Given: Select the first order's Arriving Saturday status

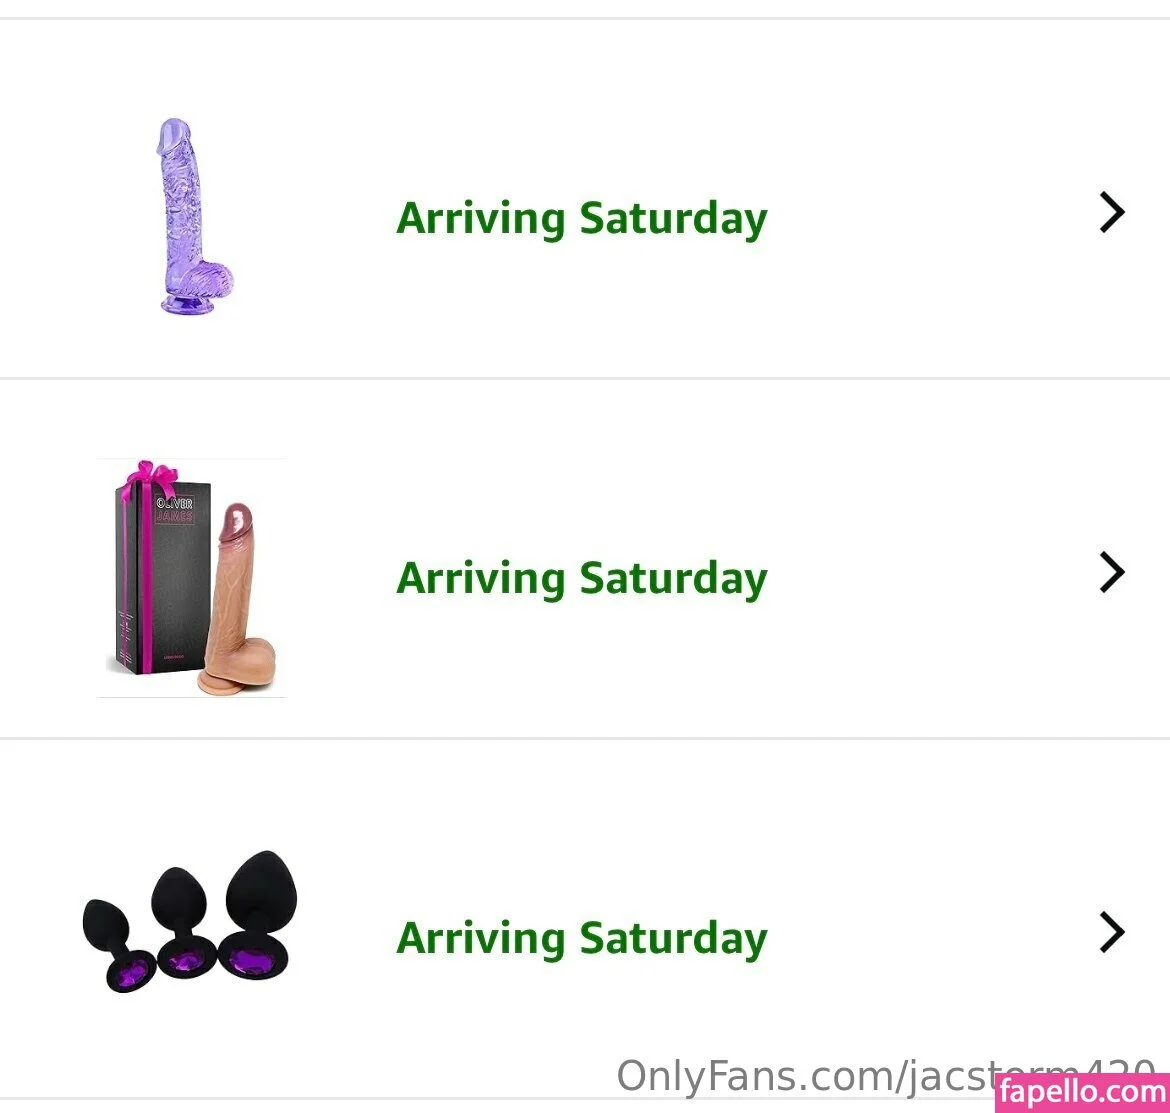Looking at the screenshot, I should 581,218.
